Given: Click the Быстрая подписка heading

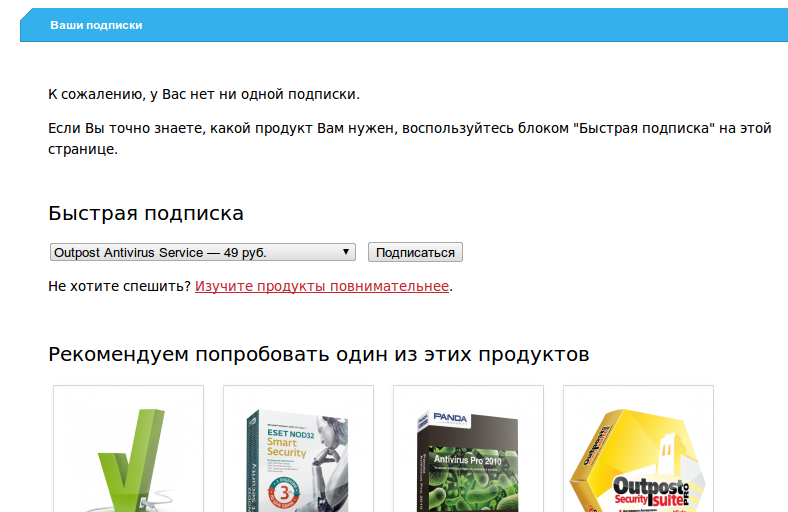Looking at the screenshot, I should tap(146, 213).
